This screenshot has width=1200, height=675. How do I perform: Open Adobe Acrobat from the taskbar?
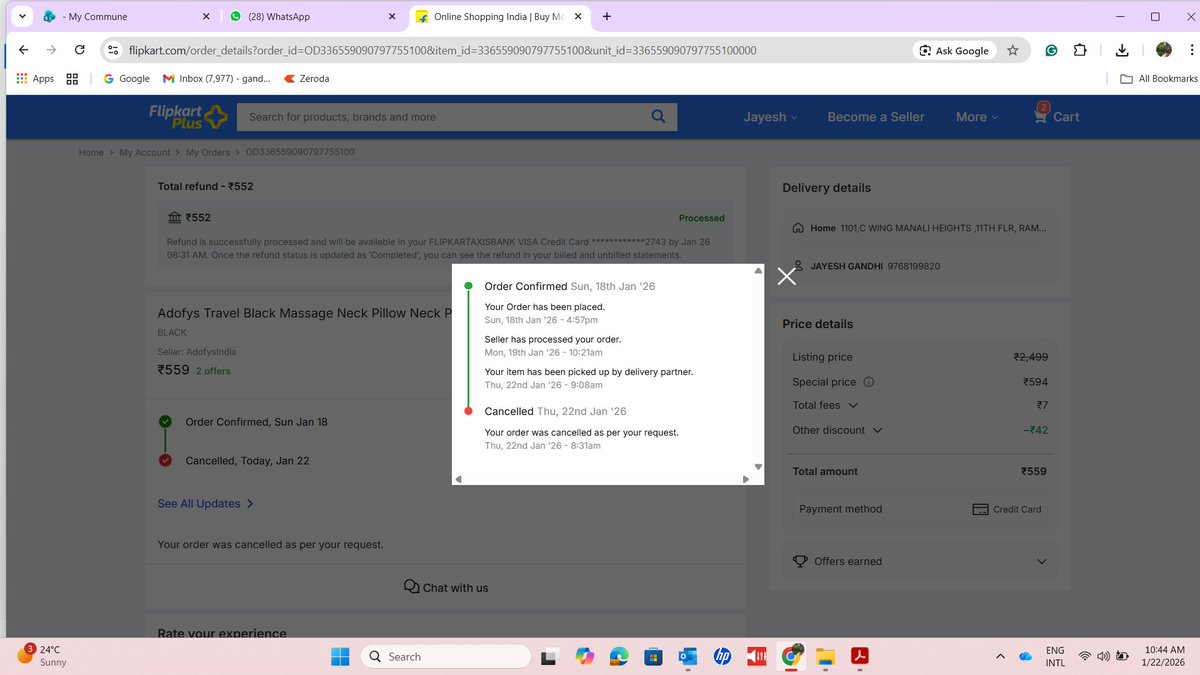(859, 656)
